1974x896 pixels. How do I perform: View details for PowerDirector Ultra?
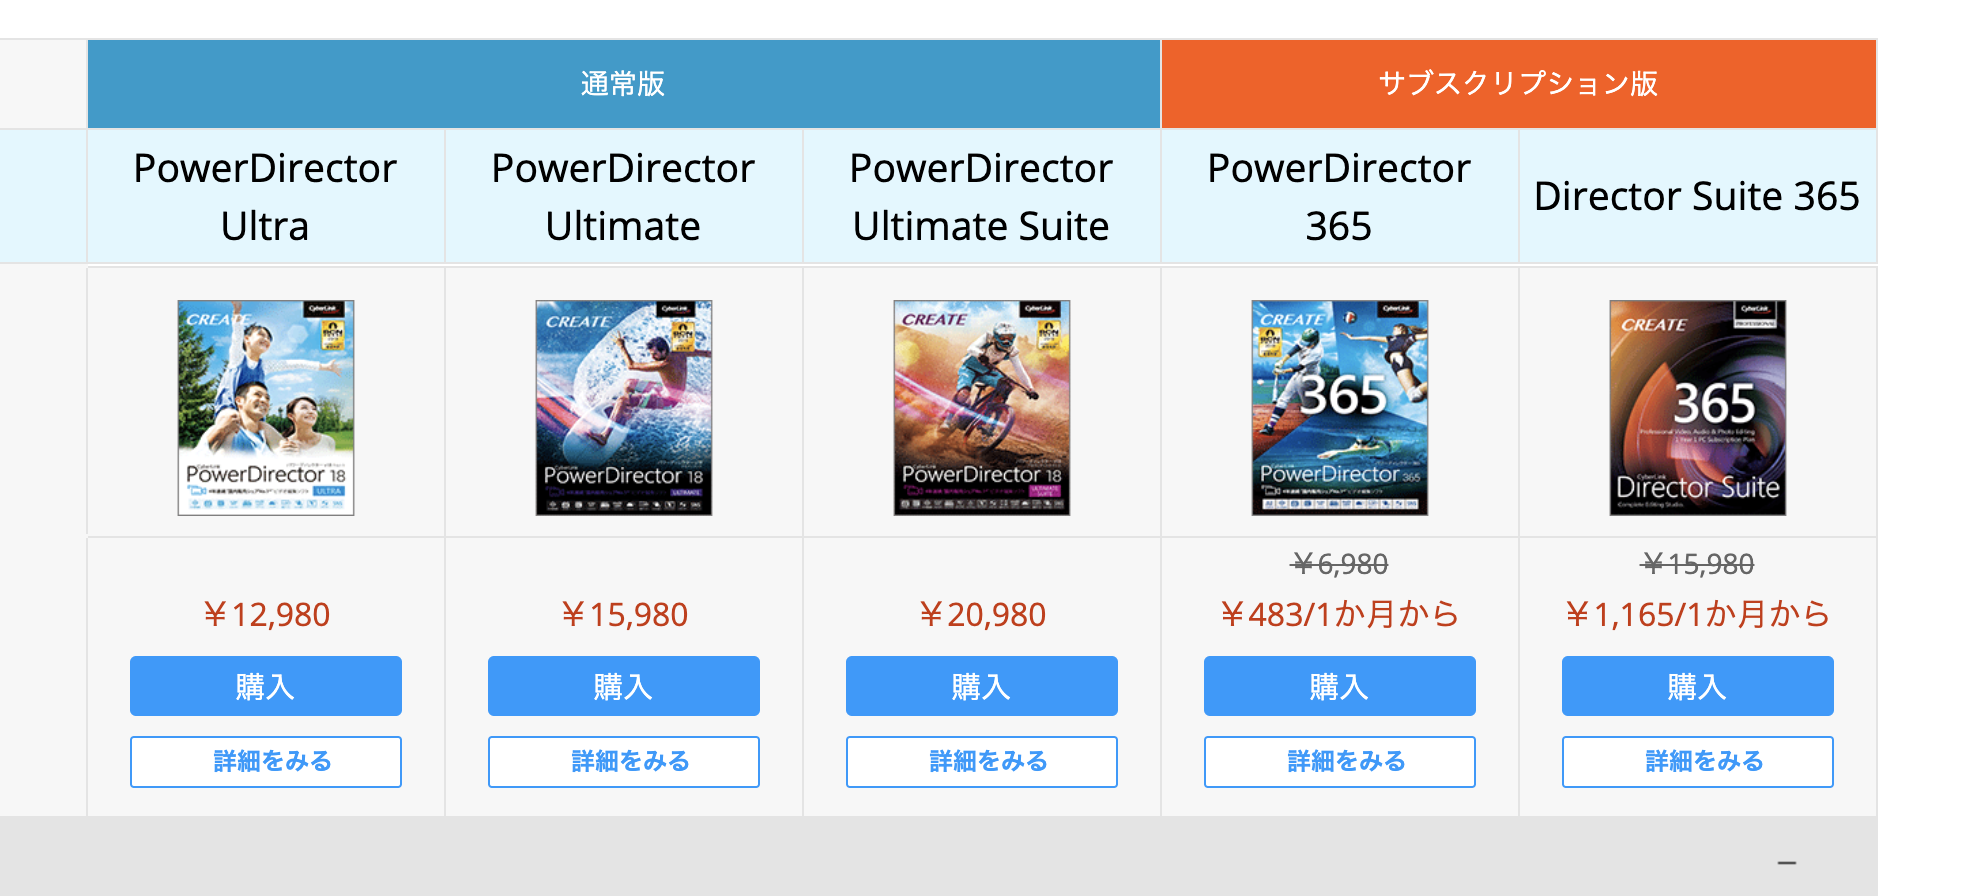(266, 762)
